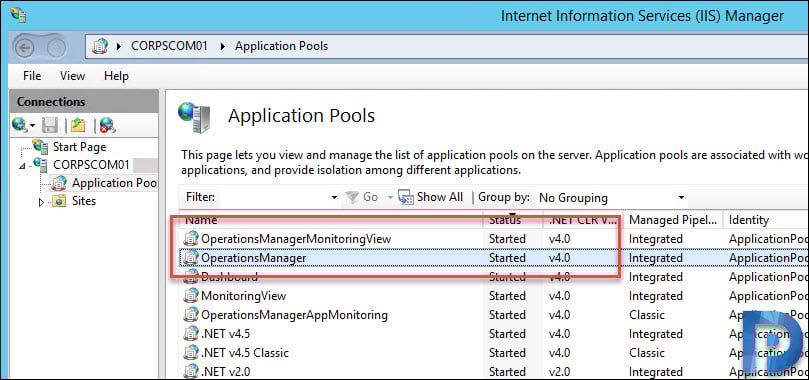Sort by the Identity column header
Viewport: 809px width, 380px height.
click(766, 220)
